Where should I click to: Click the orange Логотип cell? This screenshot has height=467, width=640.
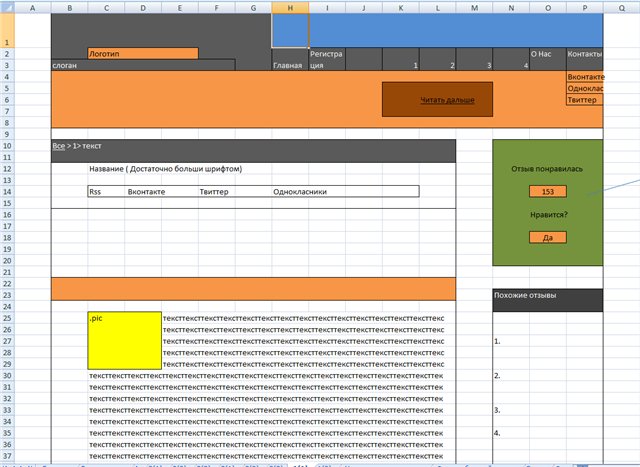tap(143, 53)
